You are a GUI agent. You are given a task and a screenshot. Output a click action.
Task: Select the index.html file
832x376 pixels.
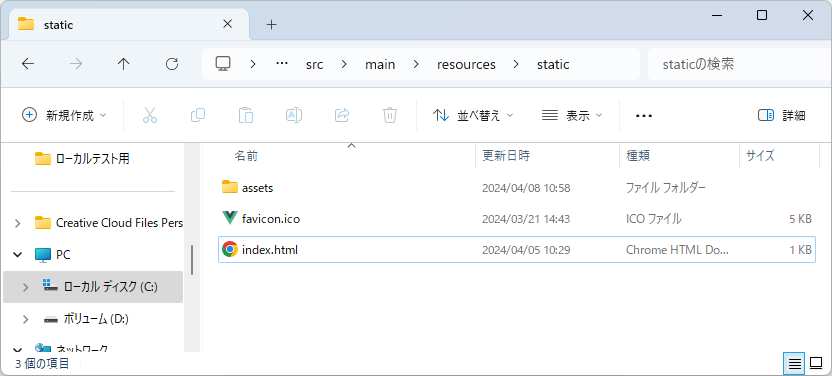(x=517, y=250)
